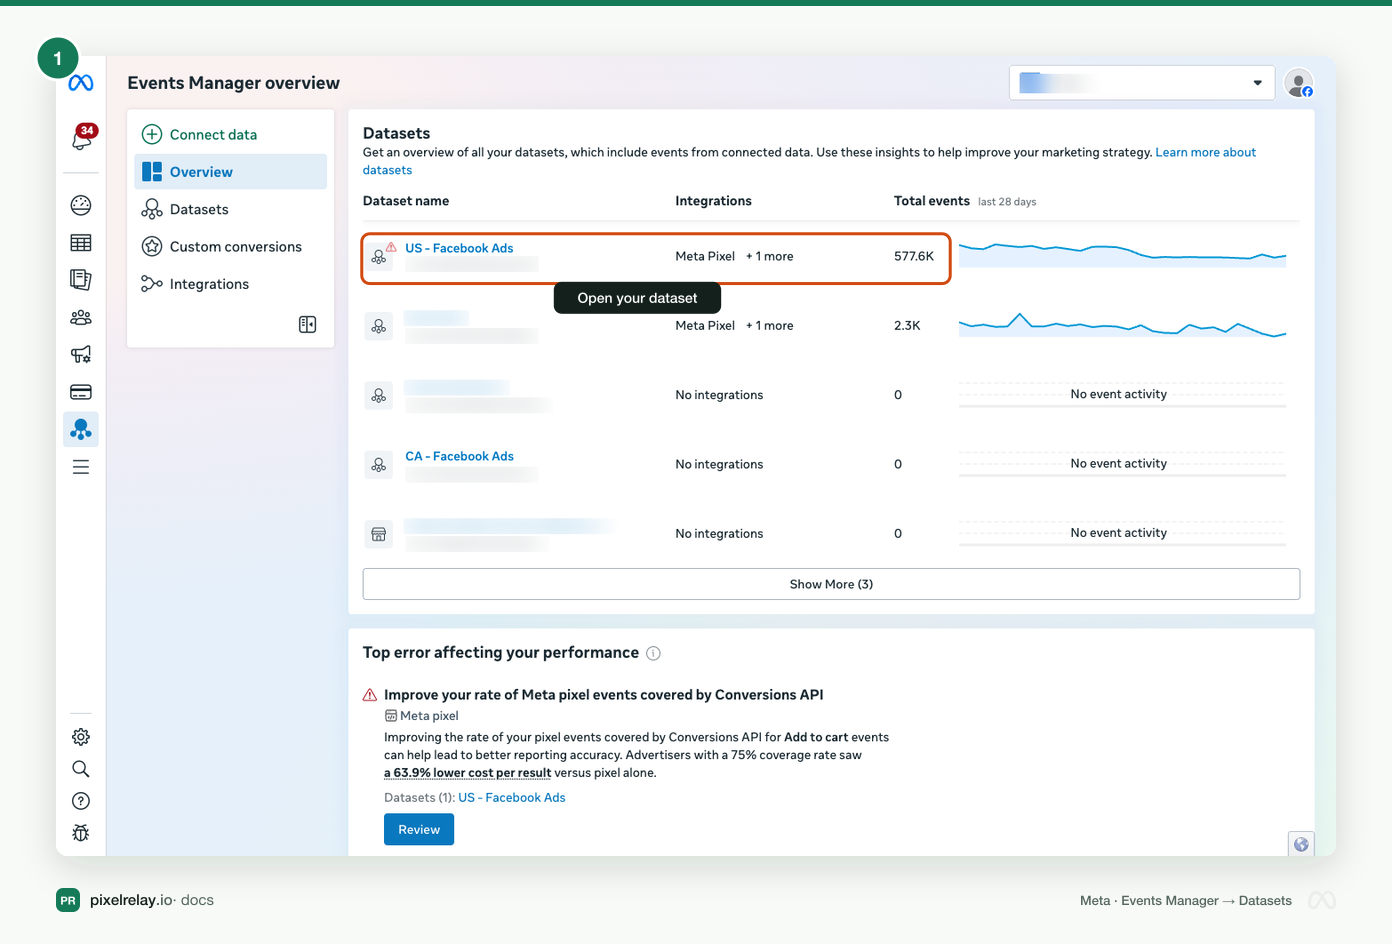Click the dataset icon in US - Facebook Ads row
This screenshot has width=1392, height=944.
coord(379,257)
